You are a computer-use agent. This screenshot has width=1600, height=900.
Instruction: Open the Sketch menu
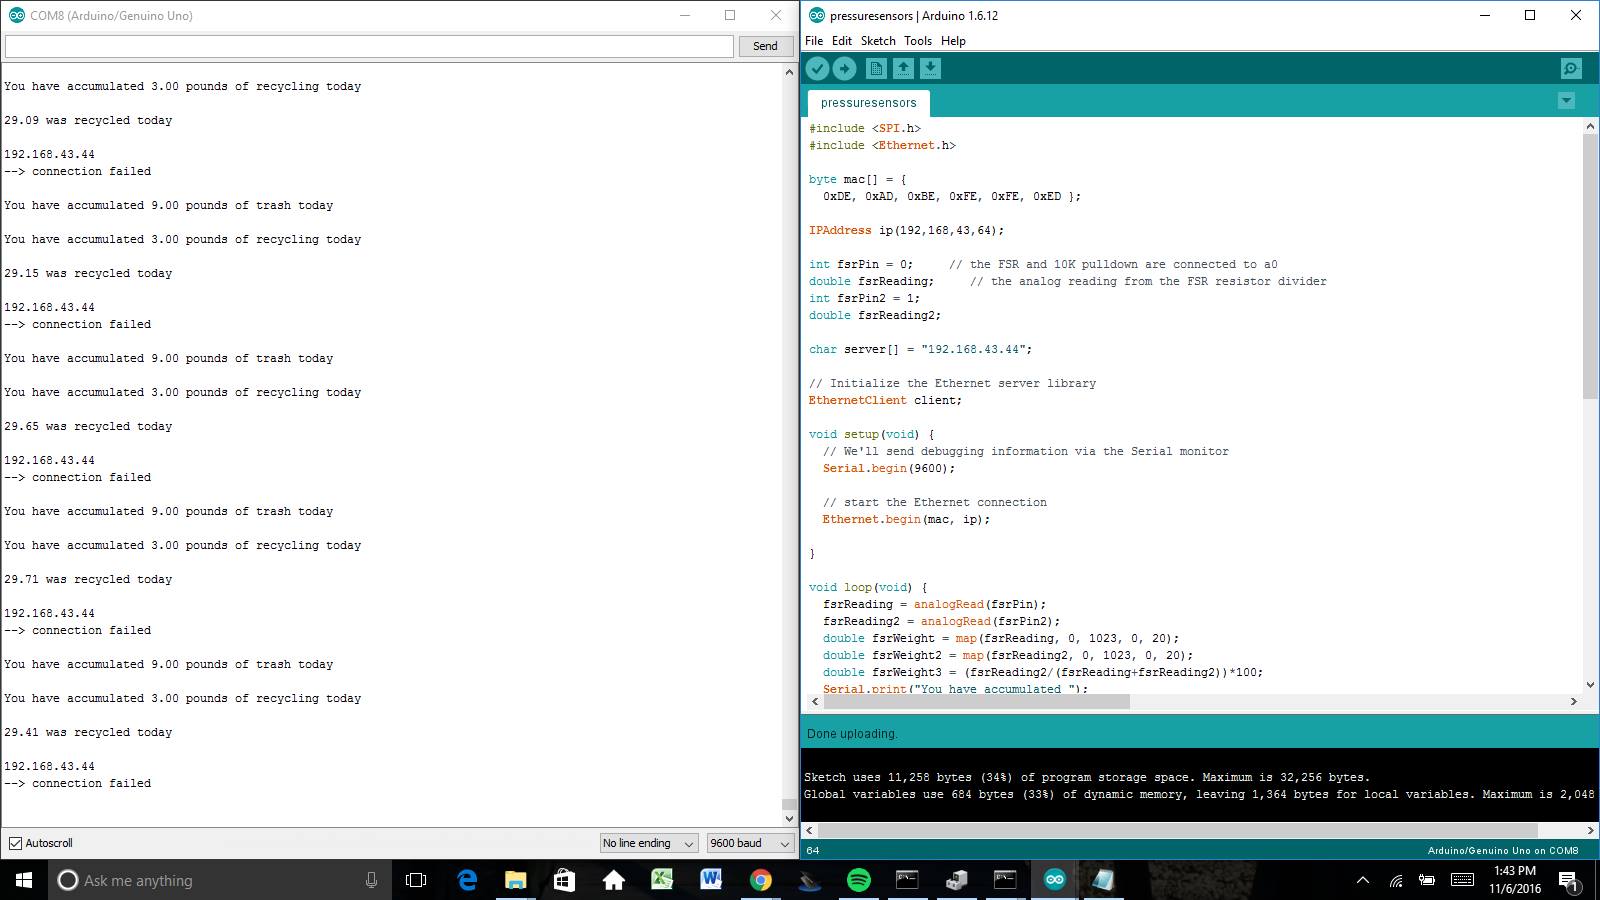pyautogui.click(x=878, y=41)
